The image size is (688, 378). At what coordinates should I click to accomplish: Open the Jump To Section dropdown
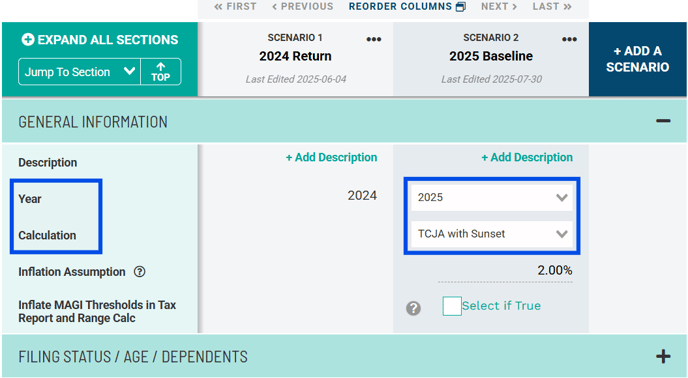[x=79, y=72]
